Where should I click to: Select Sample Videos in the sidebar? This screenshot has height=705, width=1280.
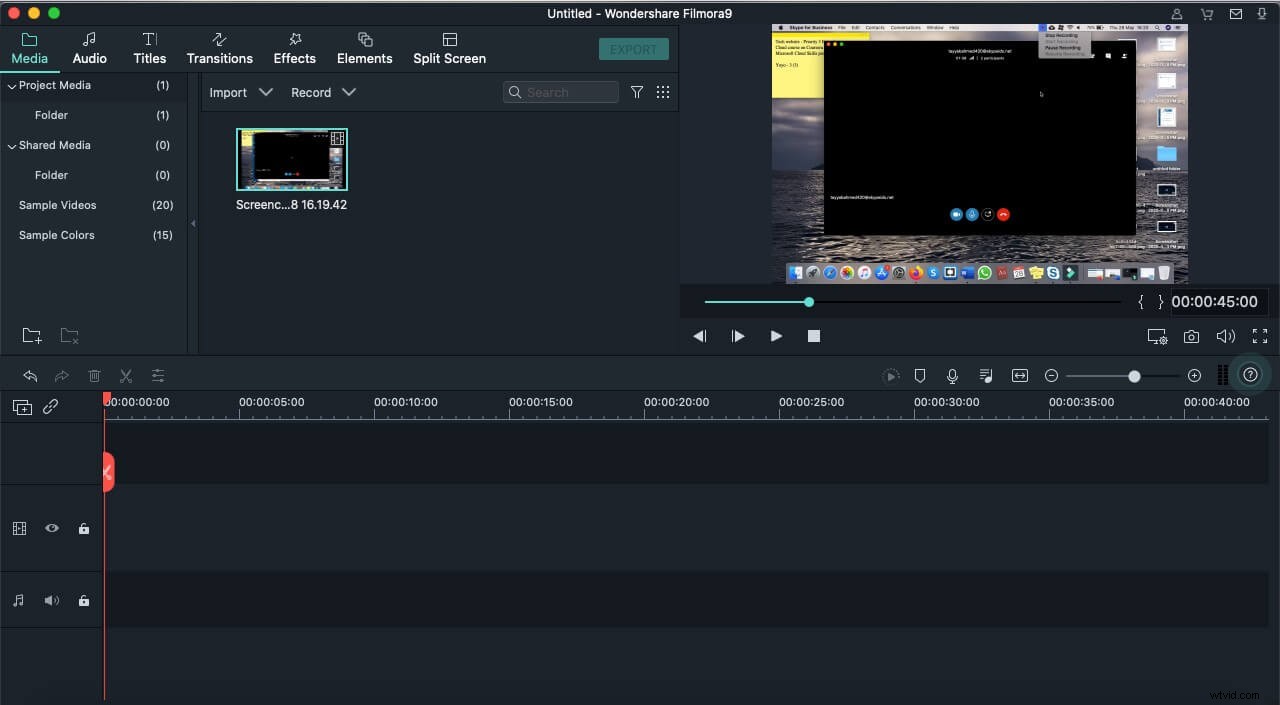[x=58, y=205]
